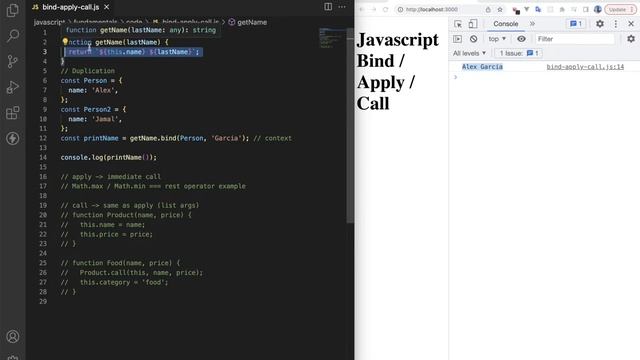The image size is (640, 360).
Task: Open the Run and Debug view
Action: (x=13, y=87)
